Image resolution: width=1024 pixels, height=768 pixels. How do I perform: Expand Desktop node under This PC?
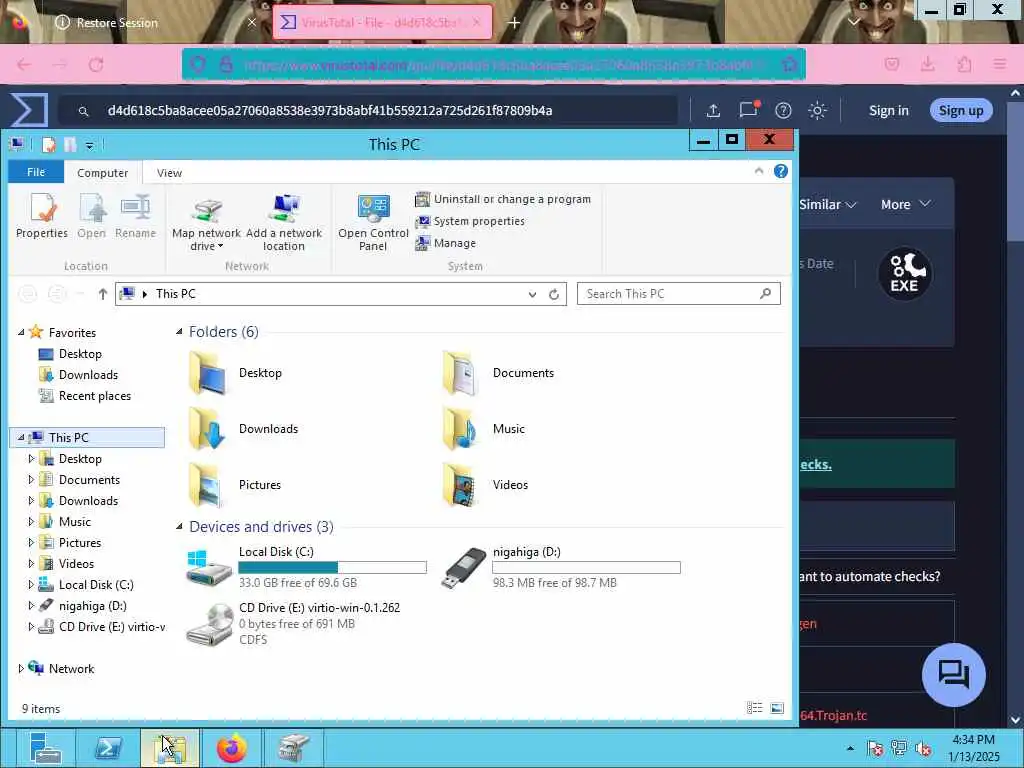31,459
